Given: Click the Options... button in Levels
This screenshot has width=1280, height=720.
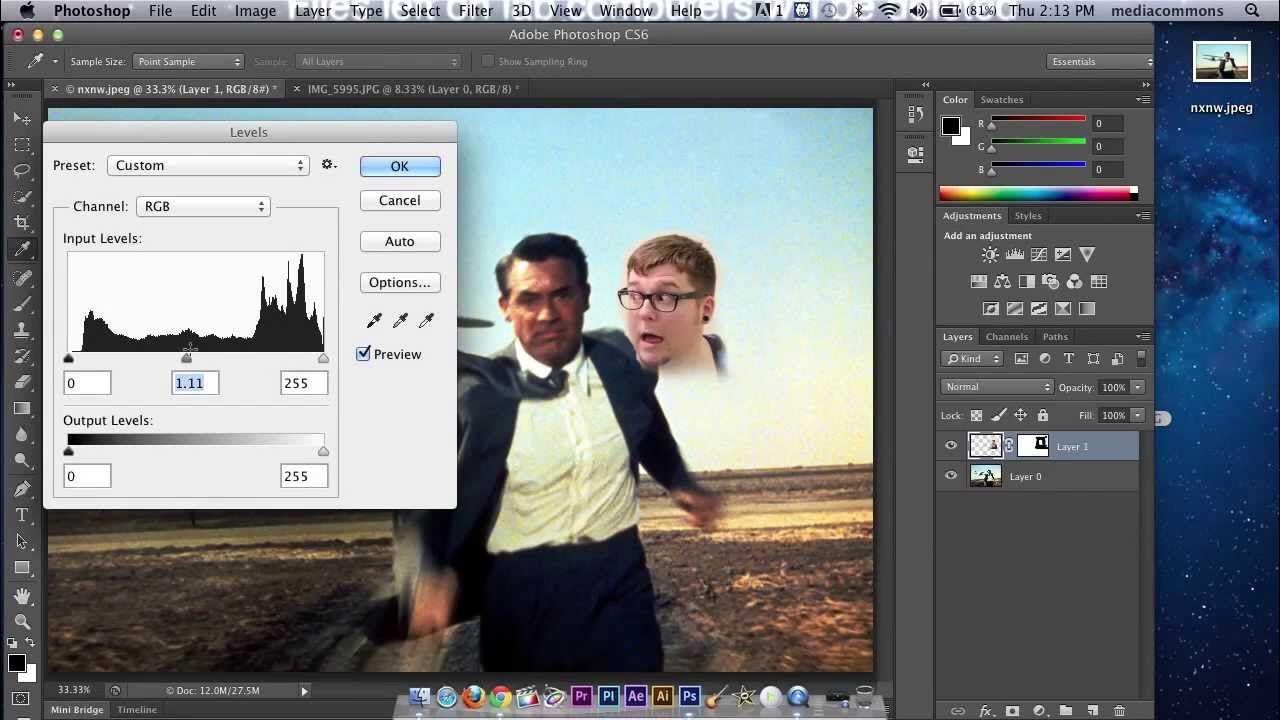Looking at the screenshot, I should pyautogui.click(x=399, y=282).
